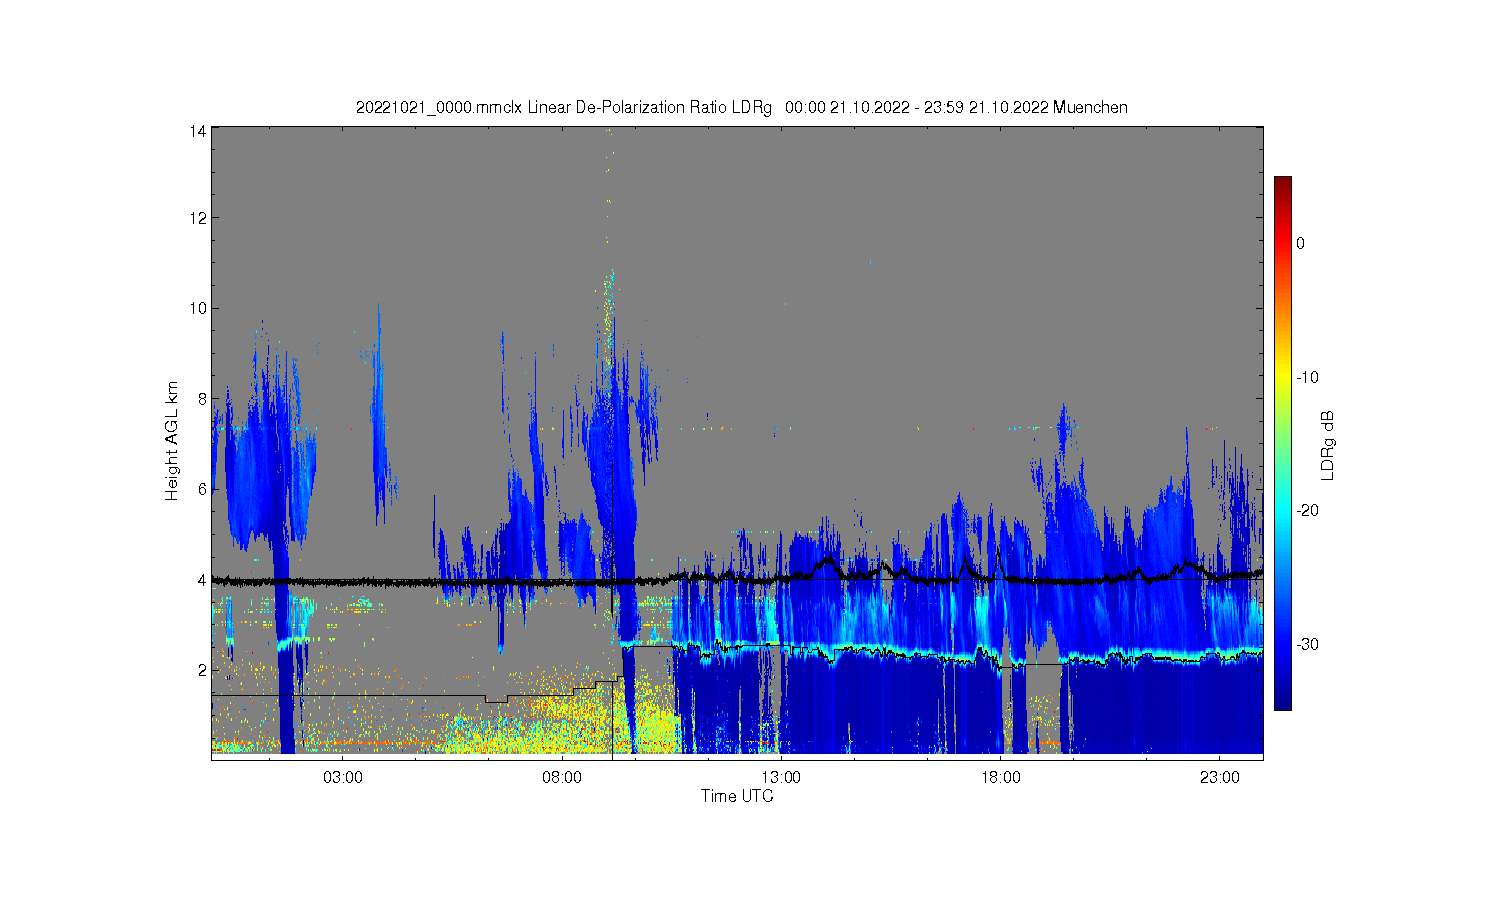Viewport: 1500px width, 900px height.
Task: Click the 'Time UTC' axis label
Action: [x=737, y=796]
